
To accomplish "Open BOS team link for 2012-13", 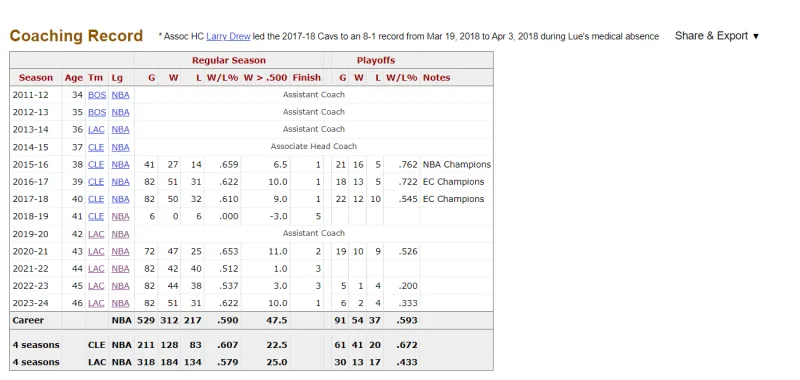I will (97, 112).
